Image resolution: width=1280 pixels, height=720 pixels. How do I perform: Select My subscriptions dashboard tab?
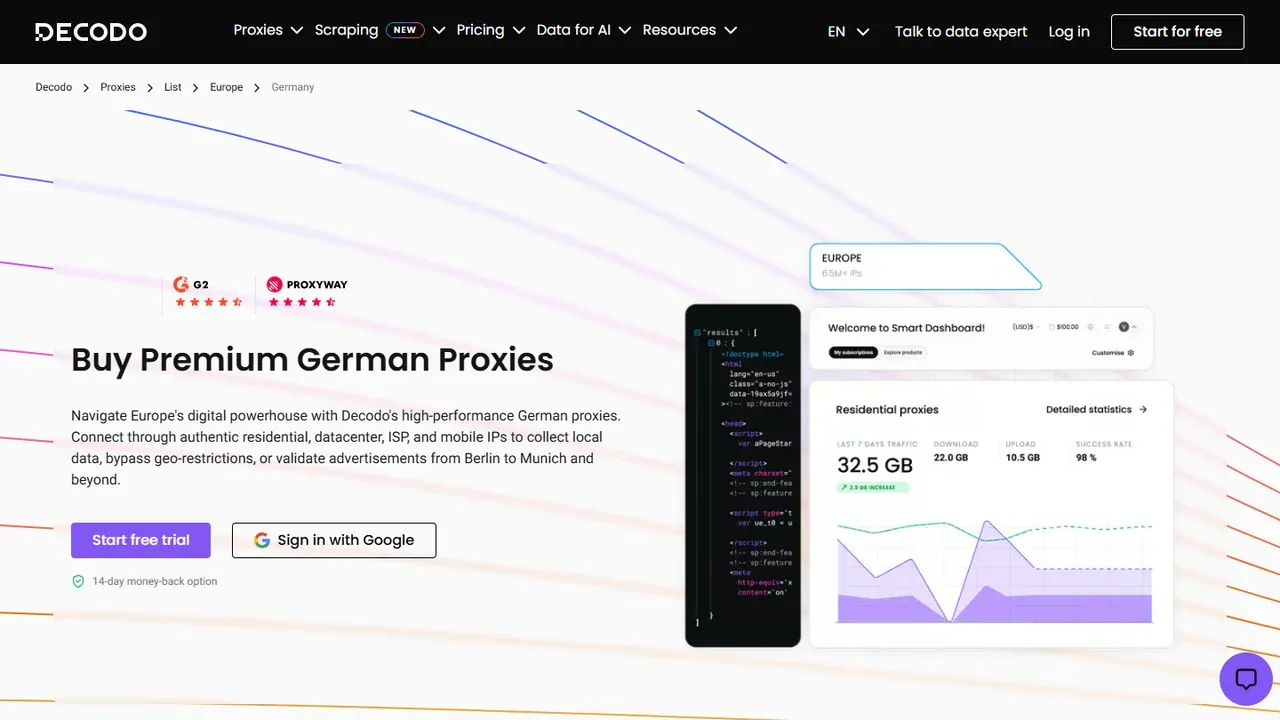click(x=853, y=353)
